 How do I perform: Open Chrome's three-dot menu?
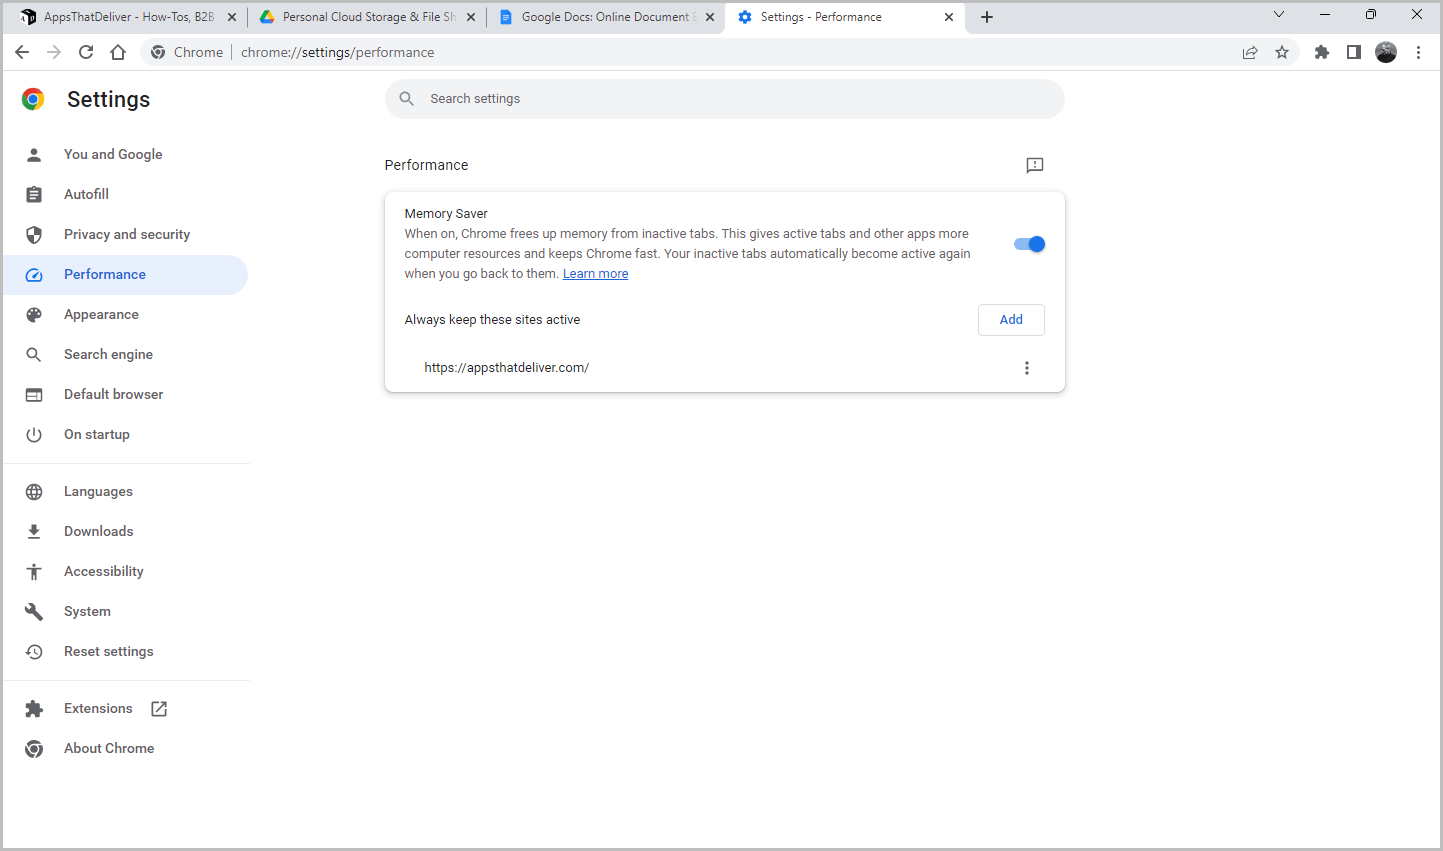coord(1419,51)
